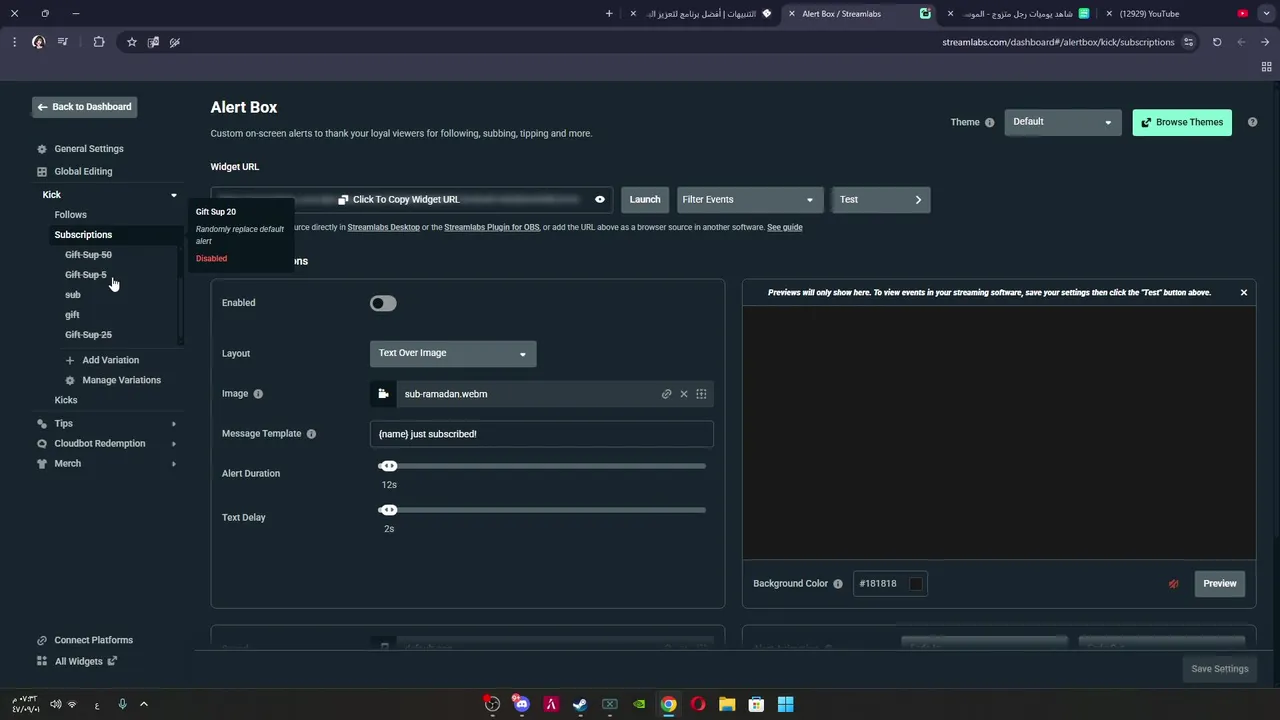The width and height of the screenshot is (1280, 720).
Task: Collapse the Kick section in sidebar
Action: (174, 195)
